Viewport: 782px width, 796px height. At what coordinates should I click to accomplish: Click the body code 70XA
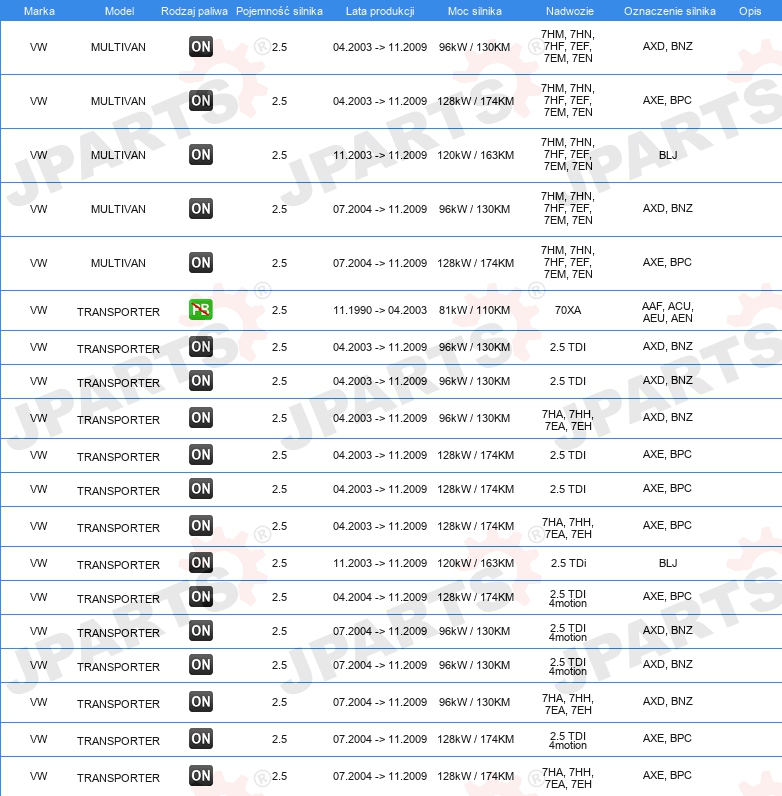click(x=568, y=310)
